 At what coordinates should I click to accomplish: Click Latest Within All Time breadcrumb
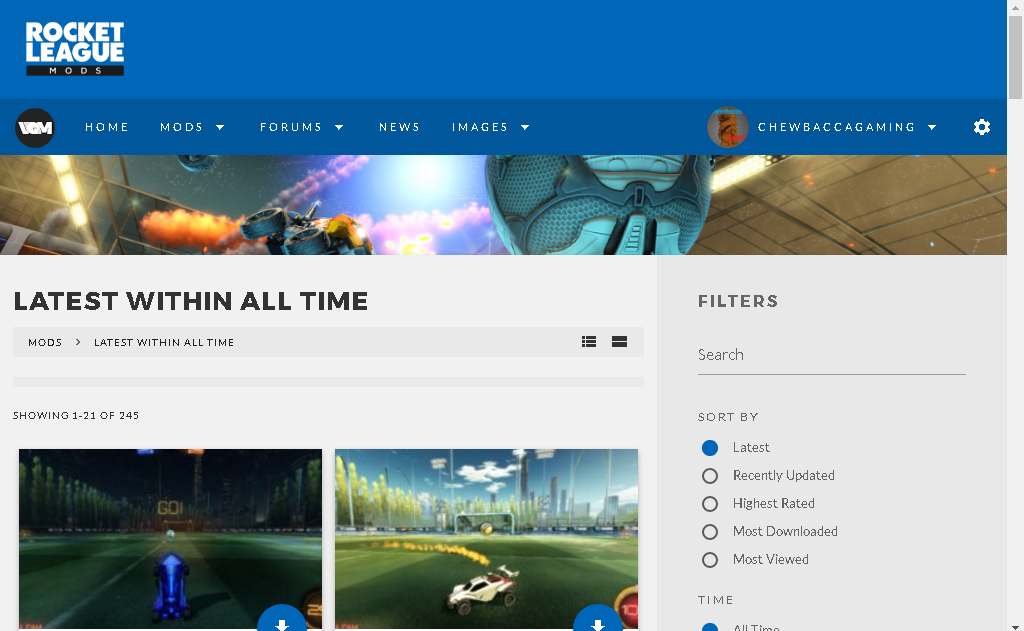click(x=164, y=342)
